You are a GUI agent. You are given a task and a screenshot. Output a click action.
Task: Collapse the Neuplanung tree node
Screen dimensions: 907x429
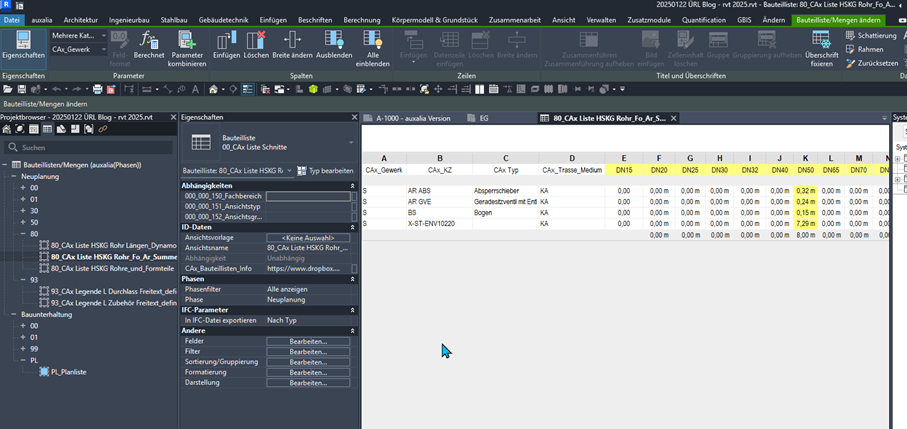pyautogui.click(x=13, y=176)
